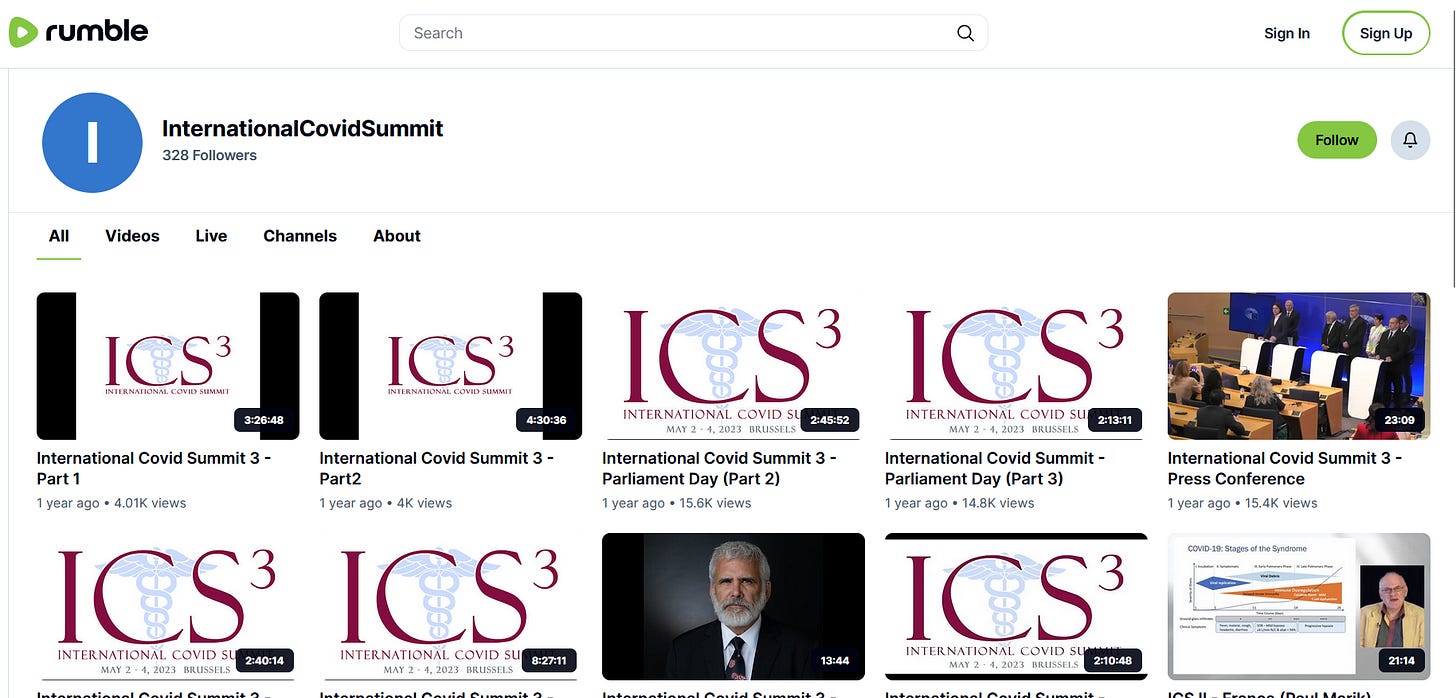Viewport: 1456px width, 698px height.
Task: Click the Sign In link
Action: tap(1286, 33)
